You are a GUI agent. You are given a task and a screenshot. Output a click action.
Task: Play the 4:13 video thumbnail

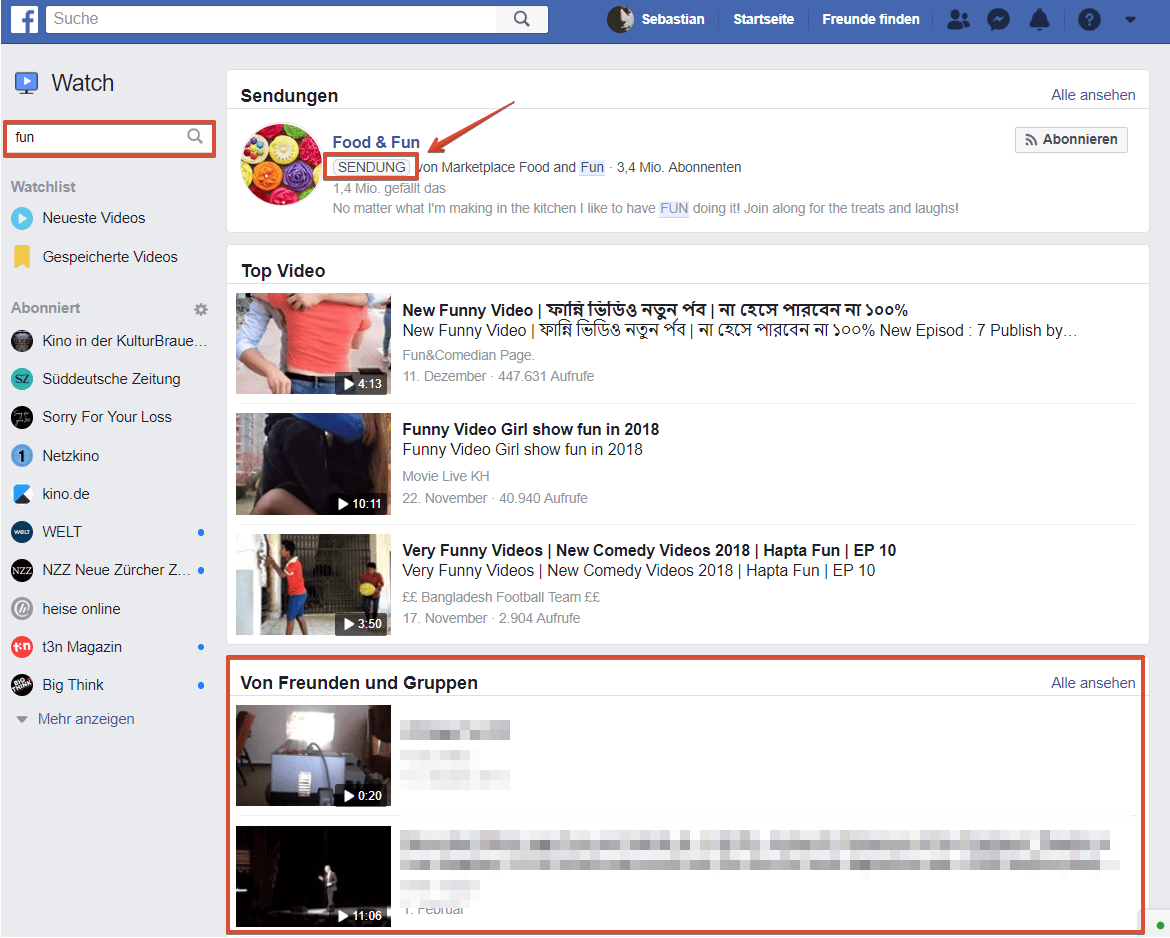click(313, 343)
